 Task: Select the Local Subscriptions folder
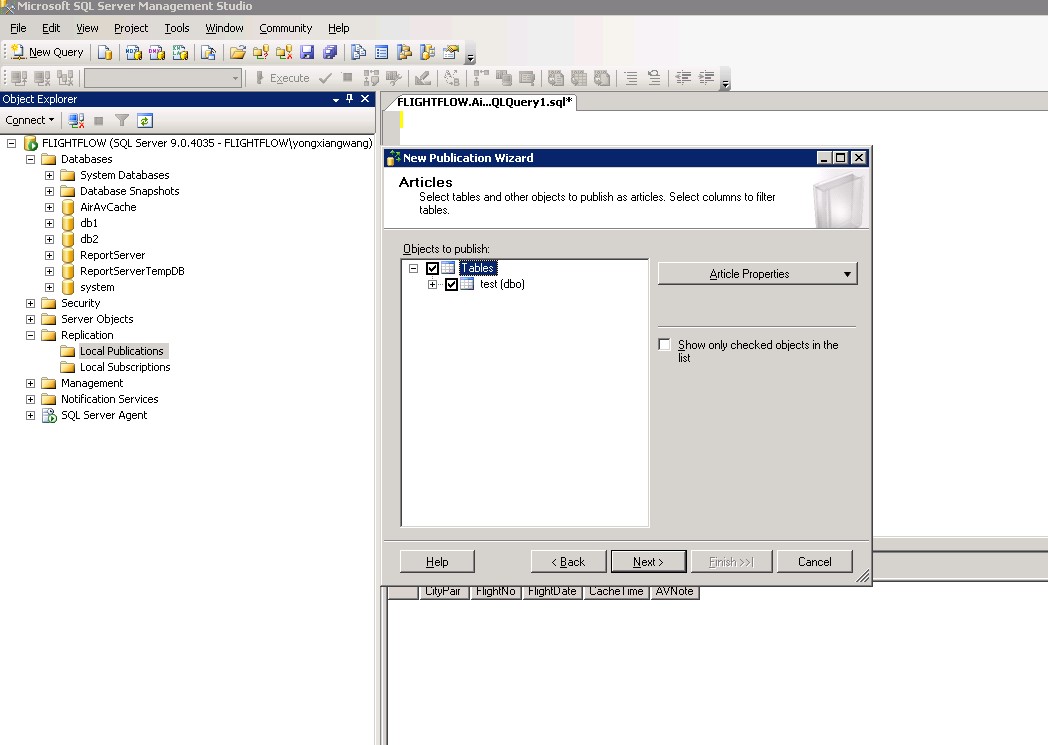click(x=125, y=367)
